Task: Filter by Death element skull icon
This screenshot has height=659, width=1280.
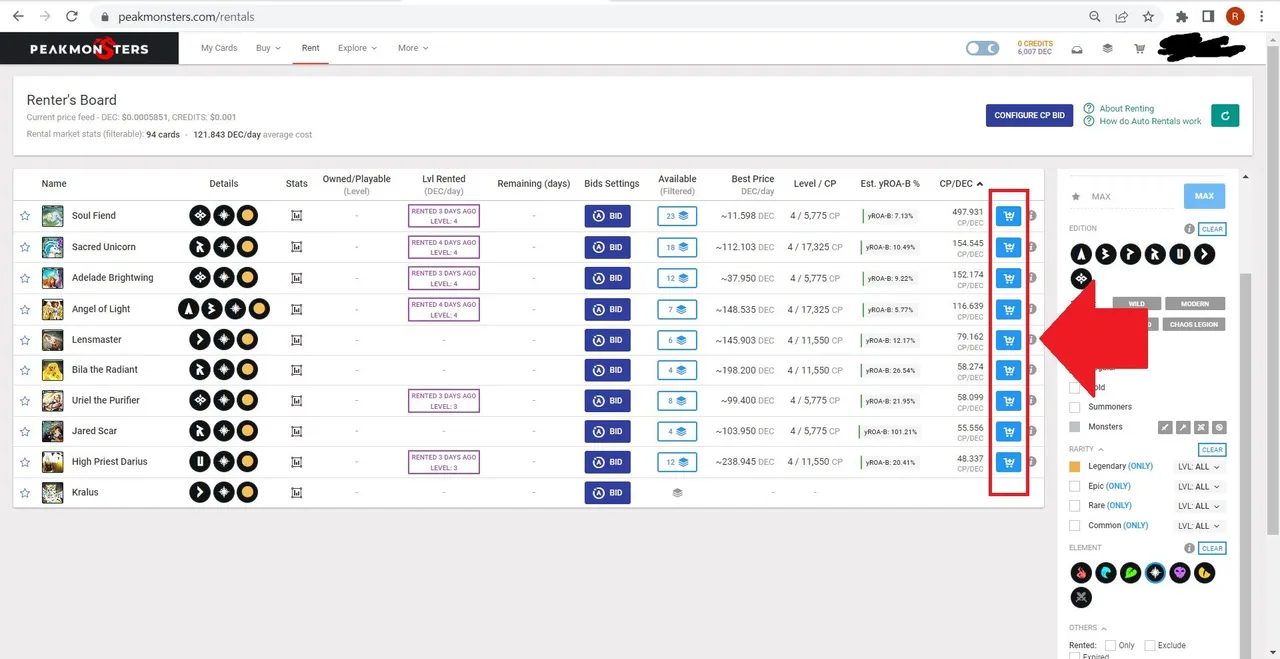Action: tap(1180, 573)
